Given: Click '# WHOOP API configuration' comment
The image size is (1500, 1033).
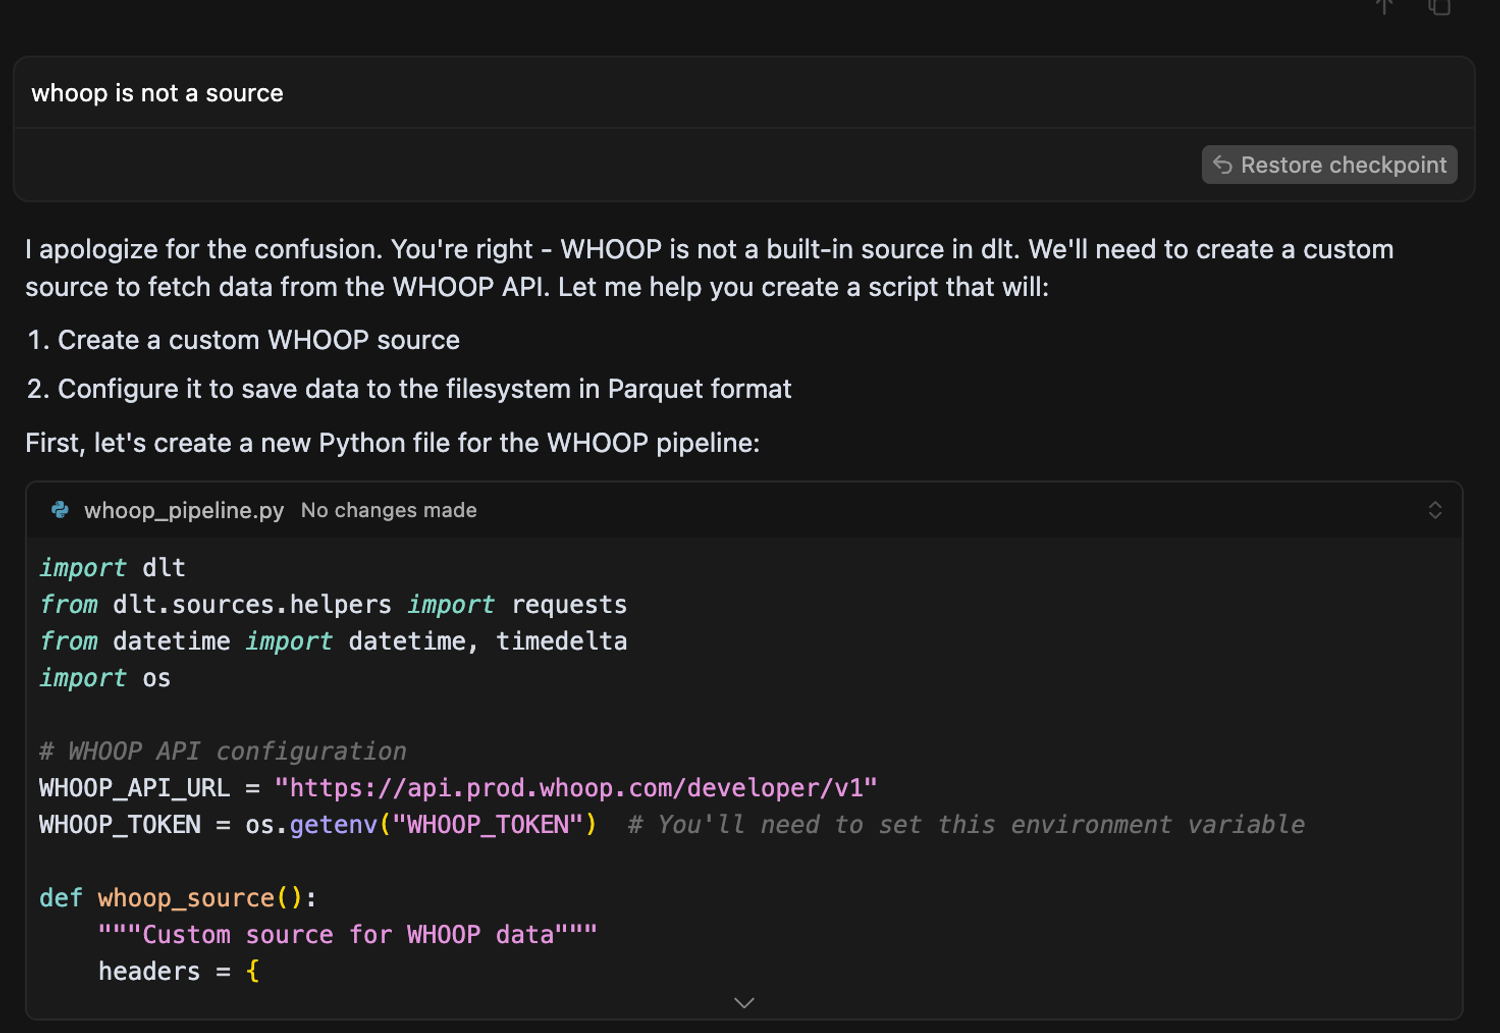Looking at the screenshot, I should click(223, 751).
